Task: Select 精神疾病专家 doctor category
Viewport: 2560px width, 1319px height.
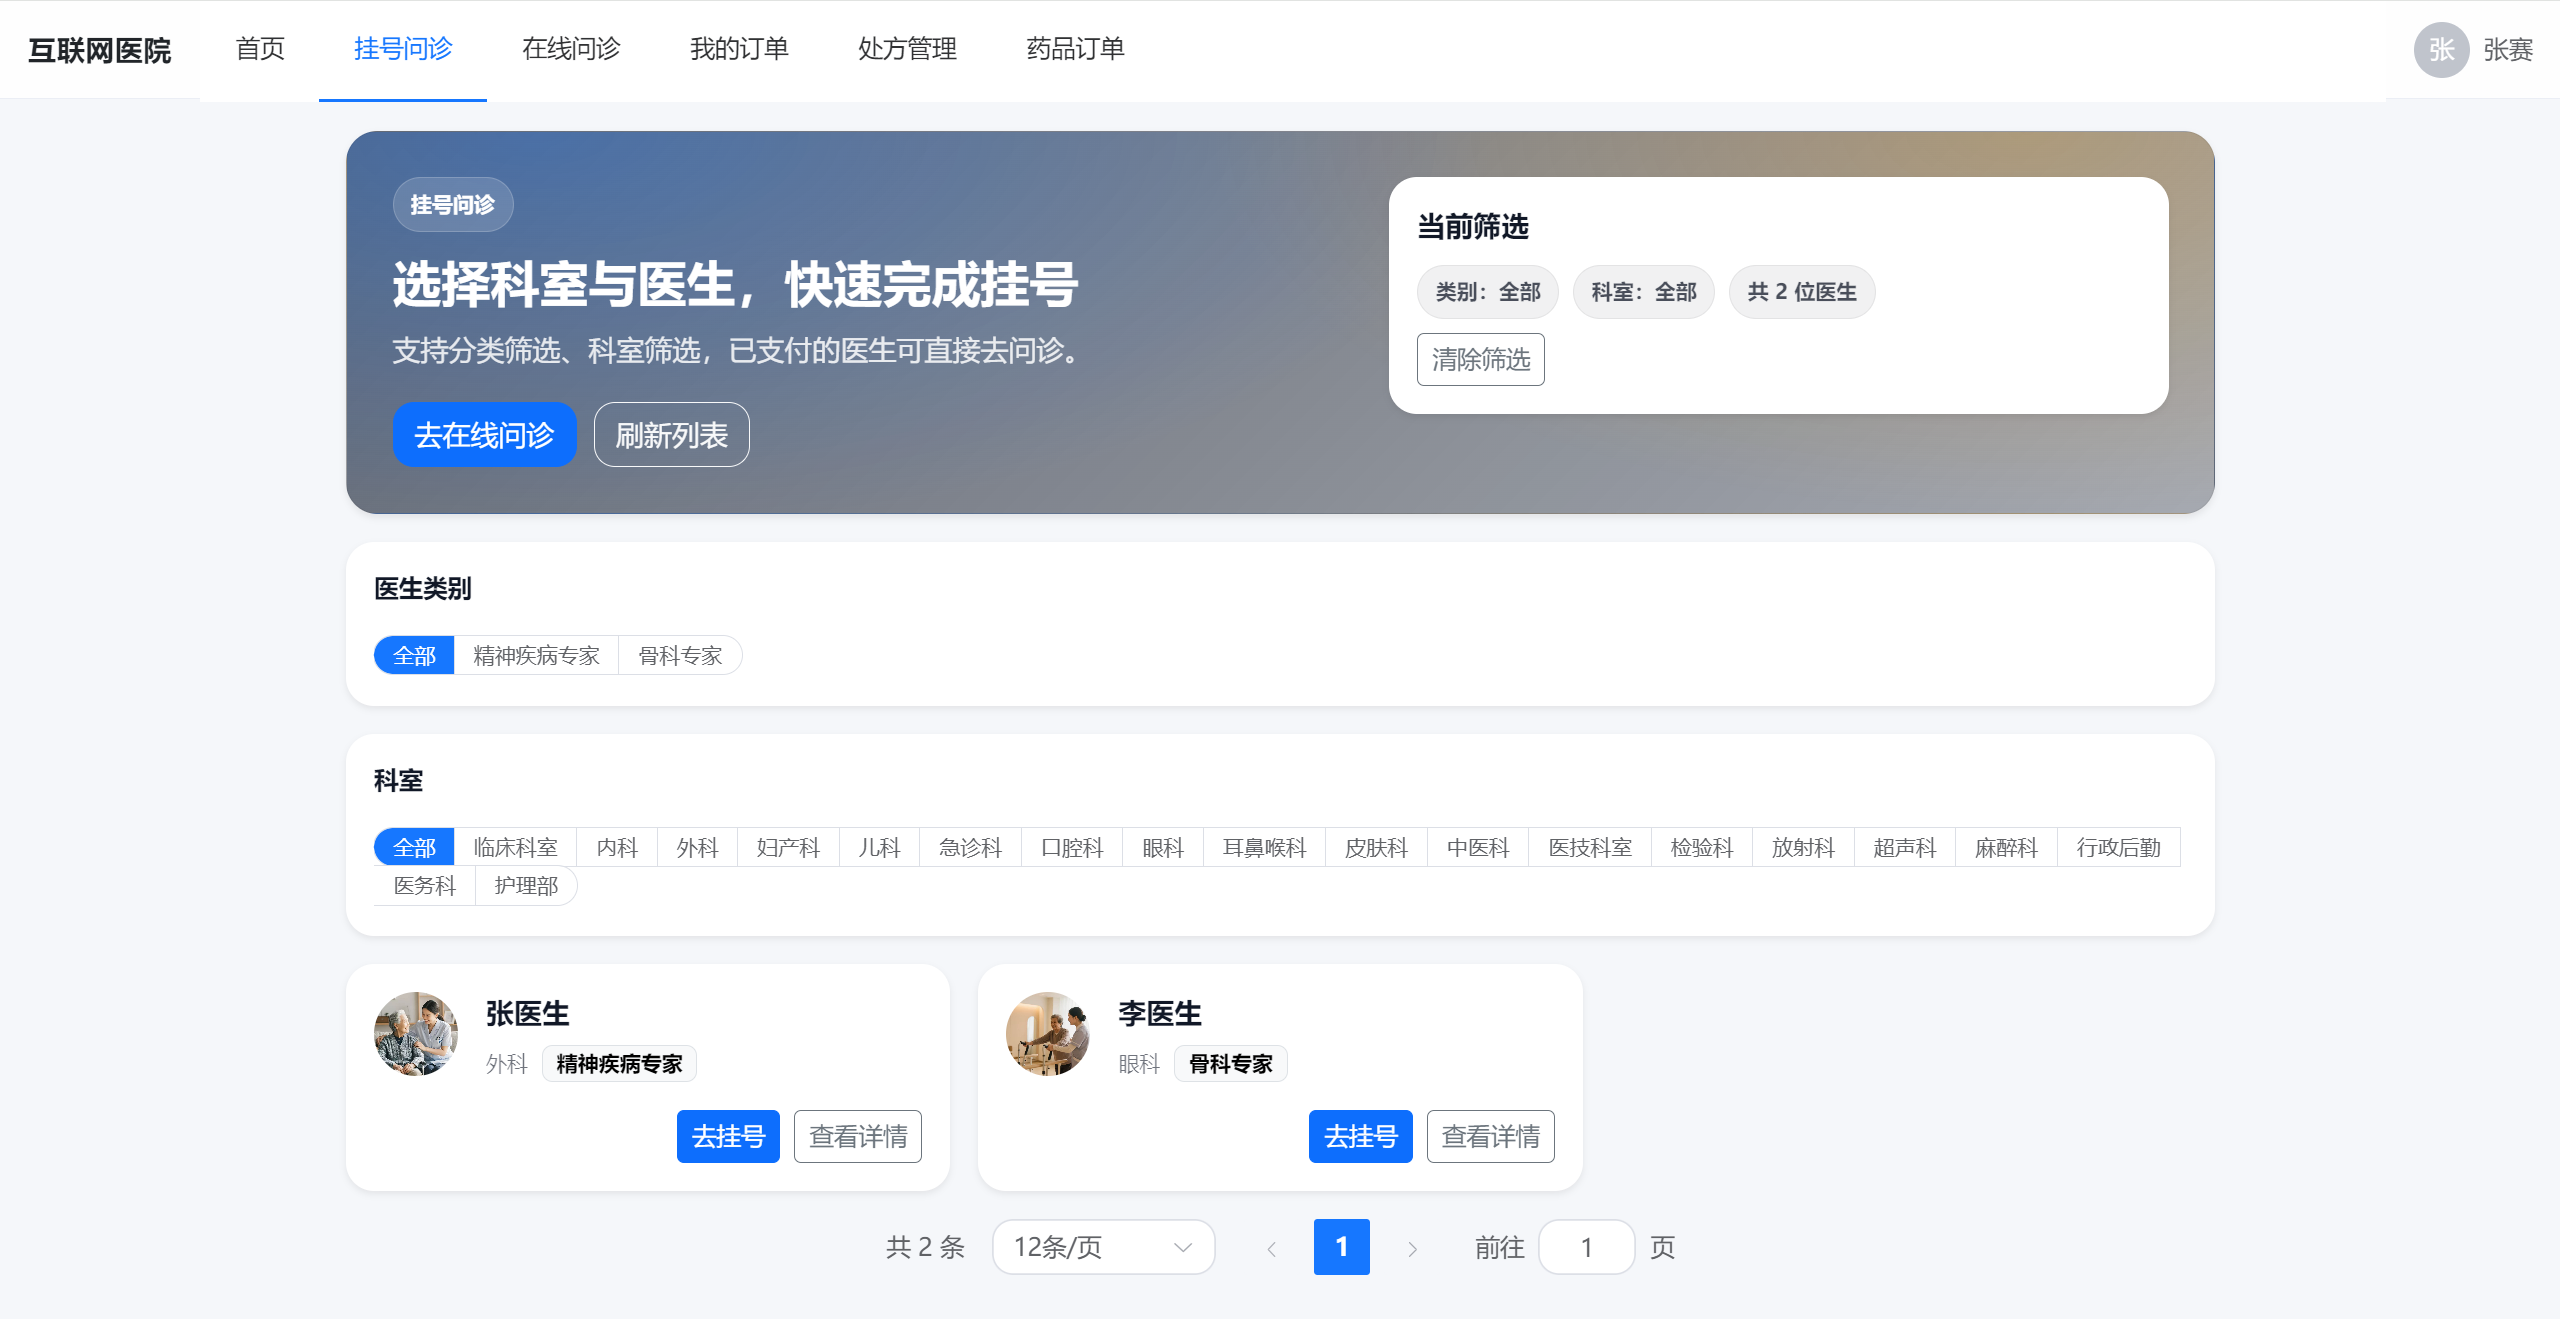Action: (x=536, y=655)
